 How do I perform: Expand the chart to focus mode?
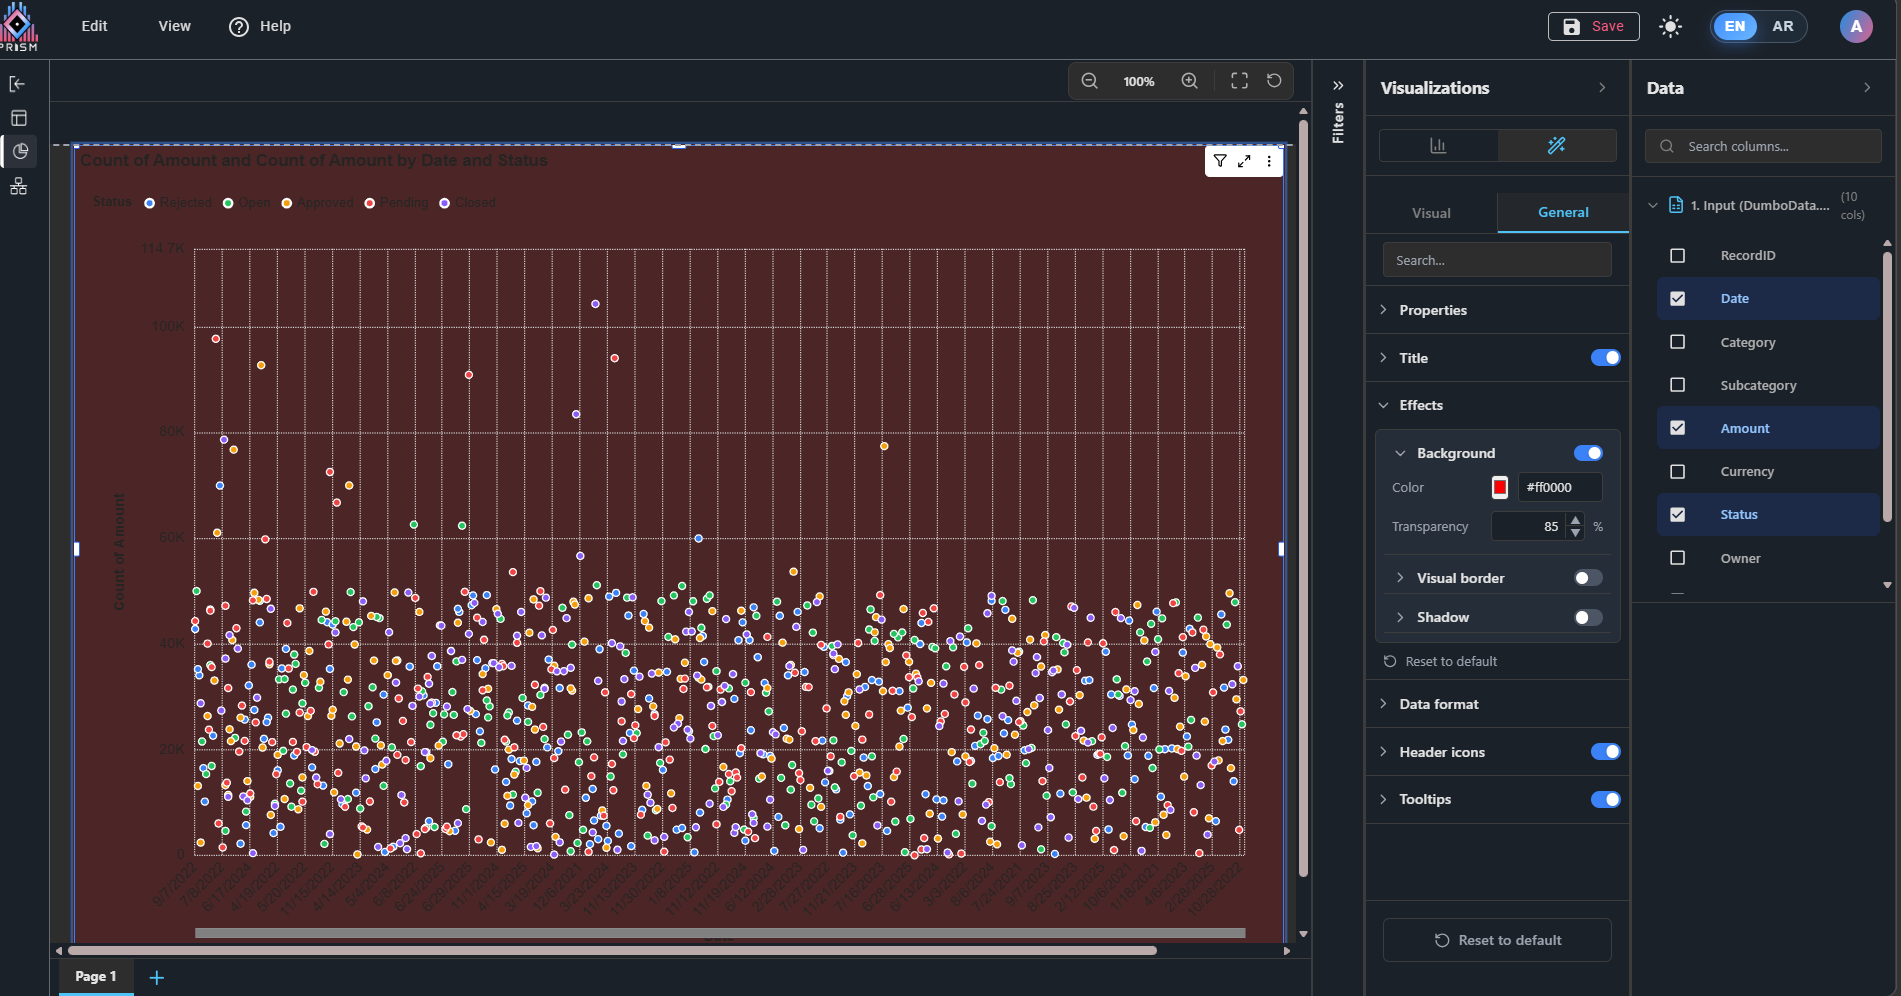[1244, 161]
